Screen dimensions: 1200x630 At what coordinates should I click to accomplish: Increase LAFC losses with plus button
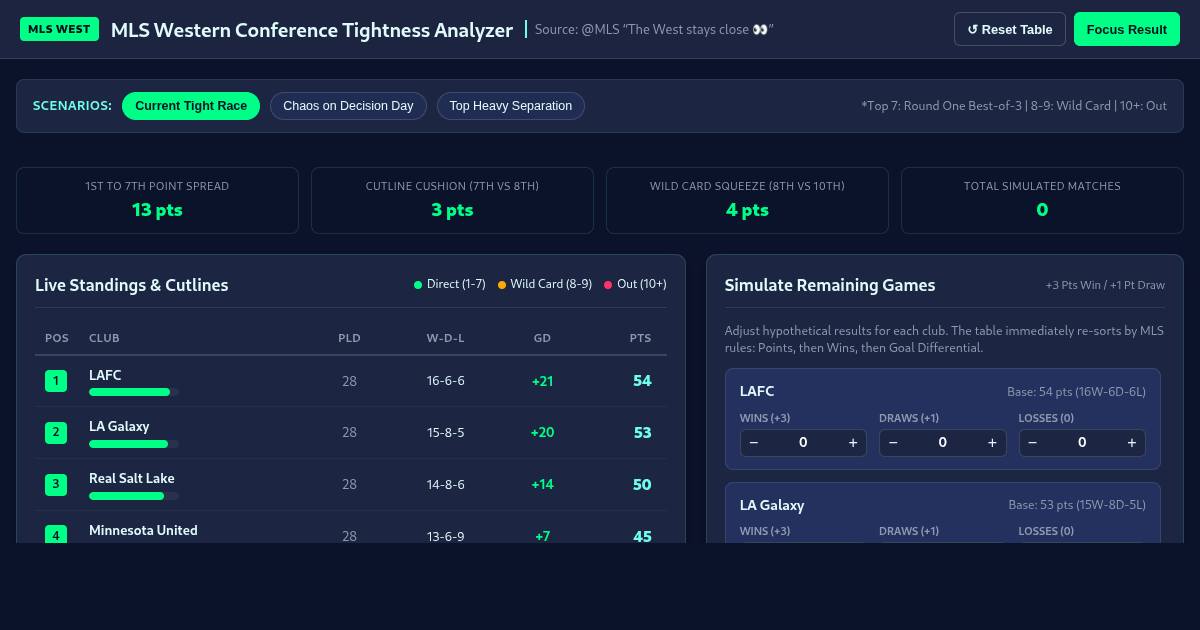[1132, 443]
